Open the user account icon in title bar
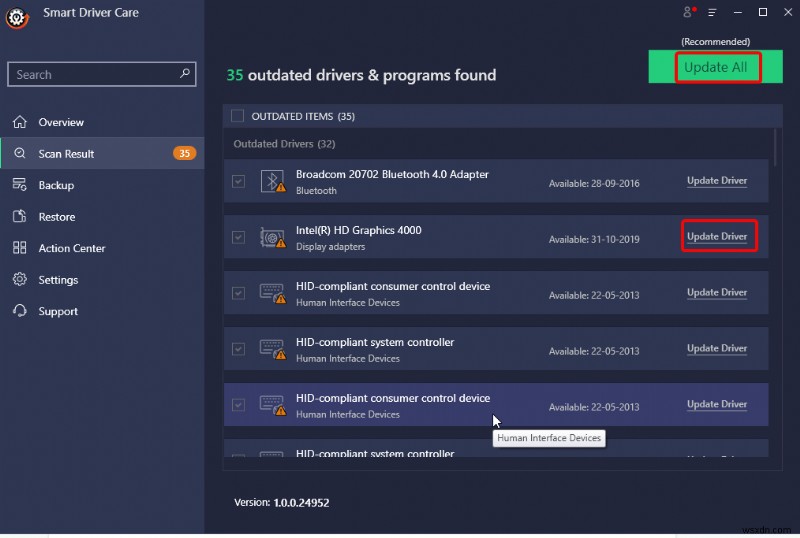Image resolution: width=800 pixels, height=538 pixels. pos(689,12)
